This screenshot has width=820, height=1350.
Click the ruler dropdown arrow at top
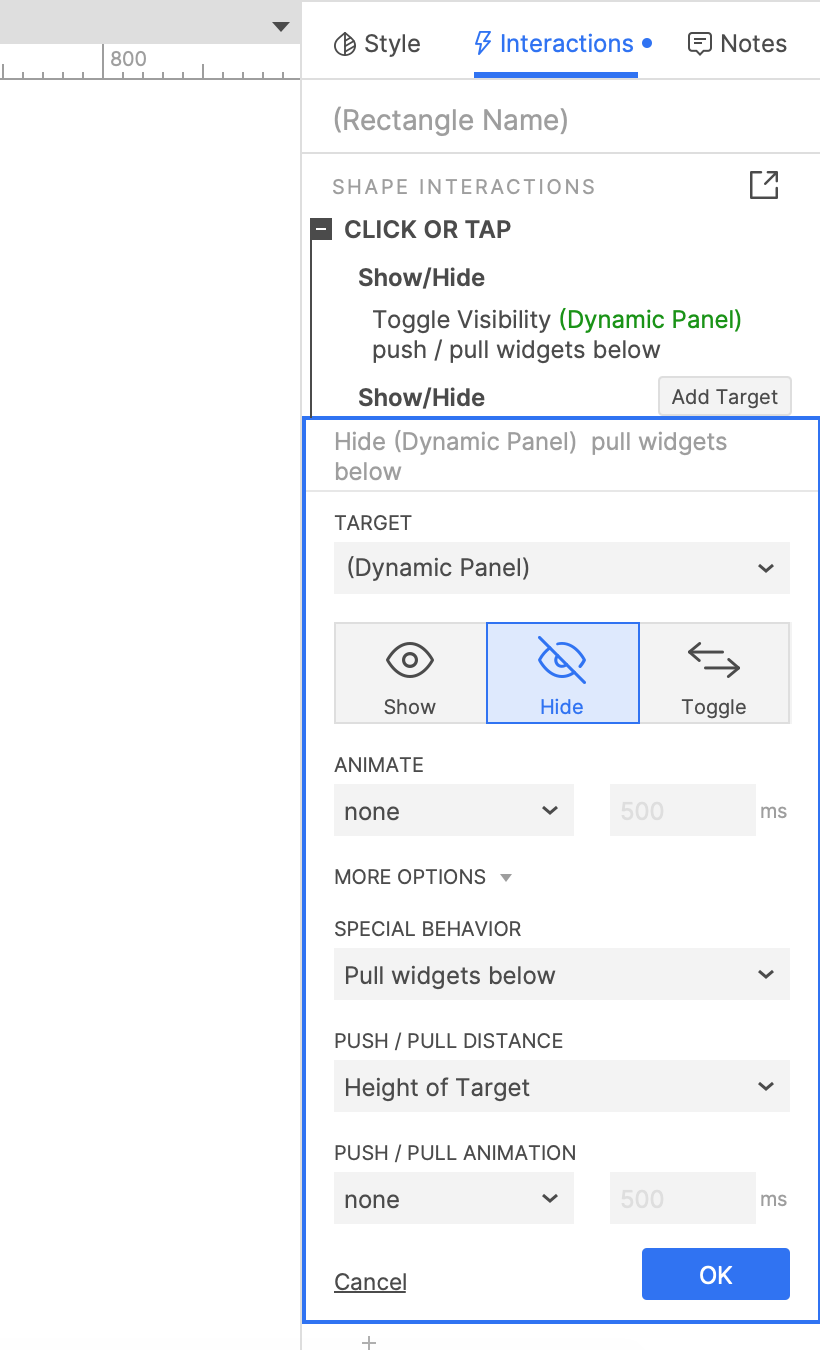click(281, 27)
